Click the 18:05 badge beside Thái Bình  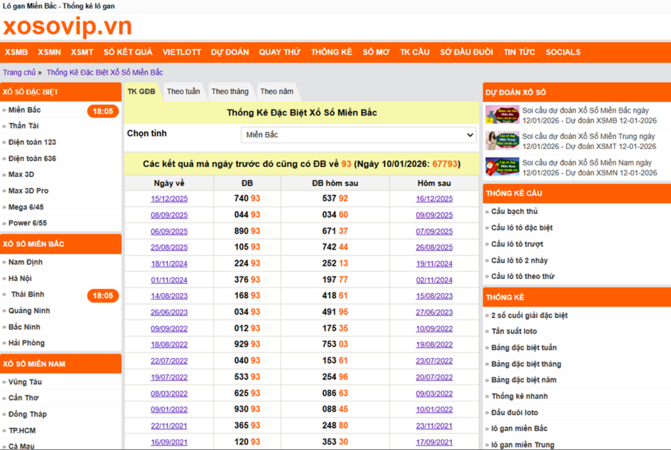(102, 296)
